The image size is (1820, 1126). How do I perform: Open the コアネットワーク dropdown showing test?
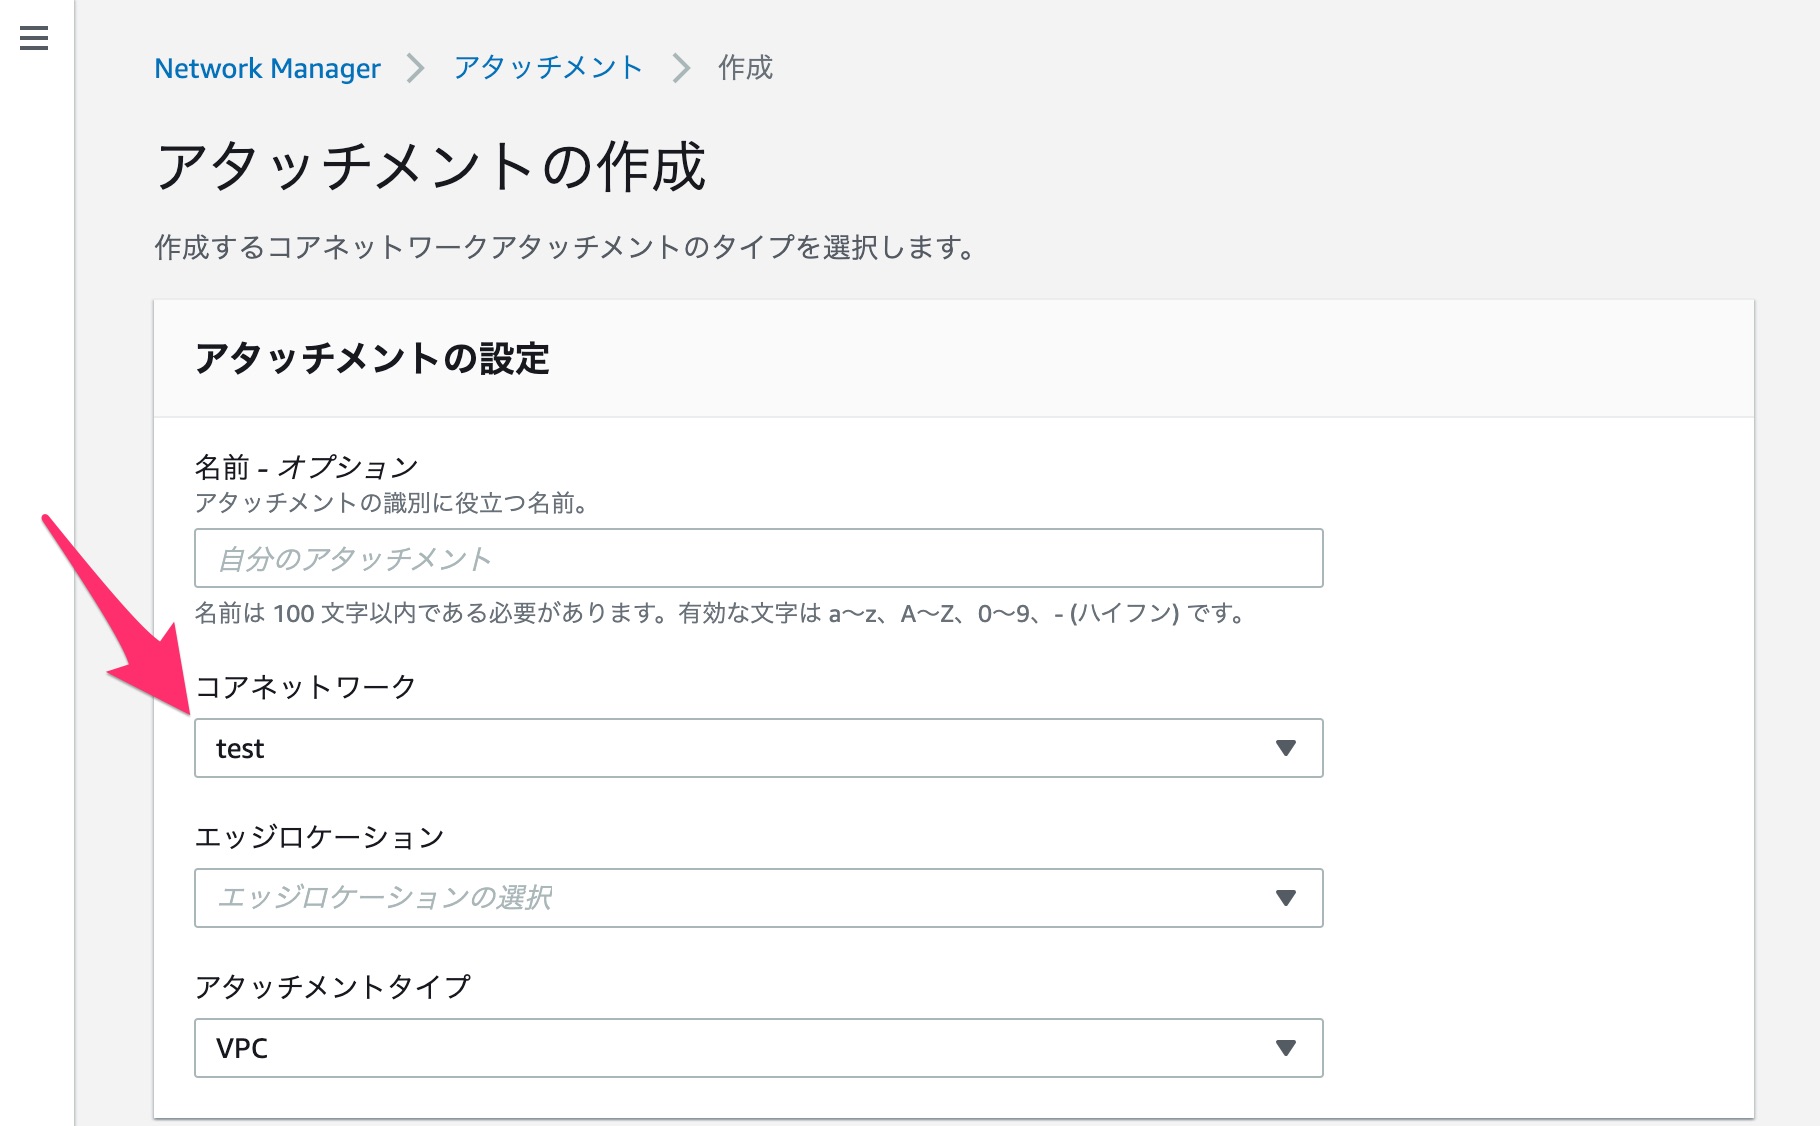point(758,748)
